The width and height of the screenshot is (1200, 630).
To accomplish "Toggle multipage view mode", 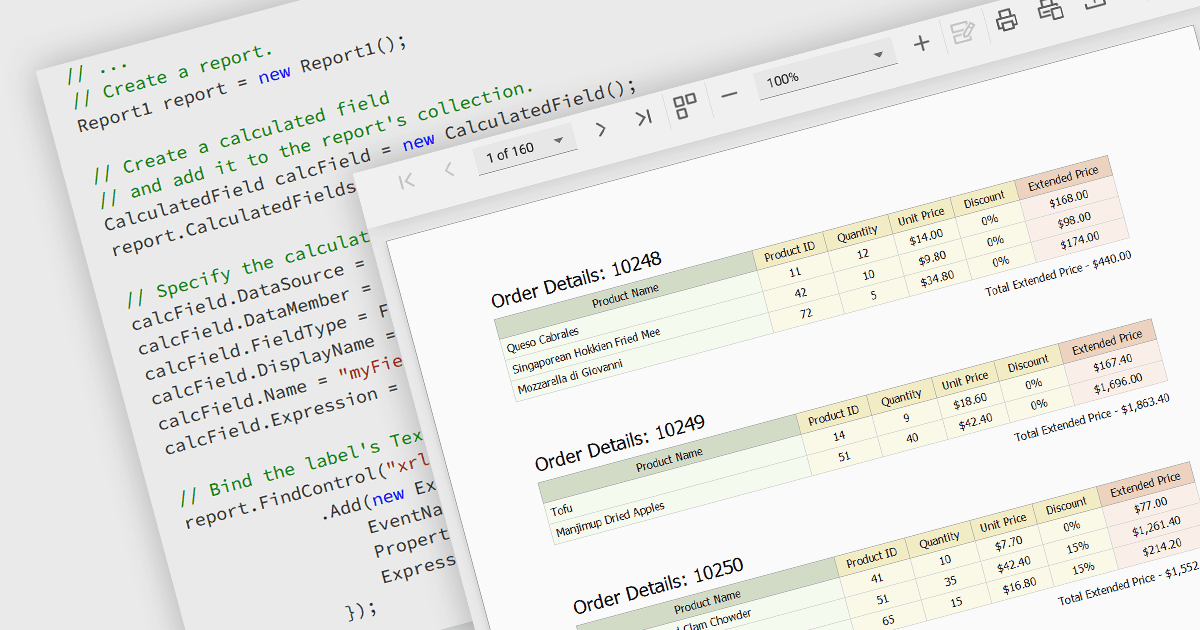I will tap(685, 106).
